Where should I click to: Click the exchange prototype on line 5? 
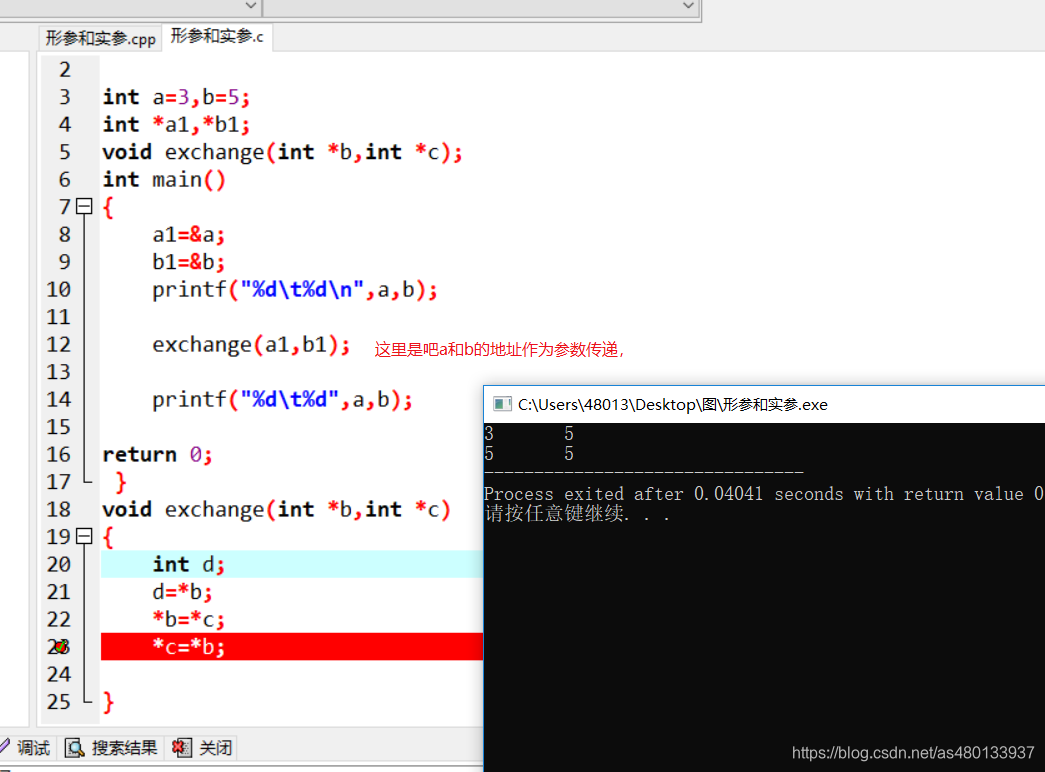283,153
